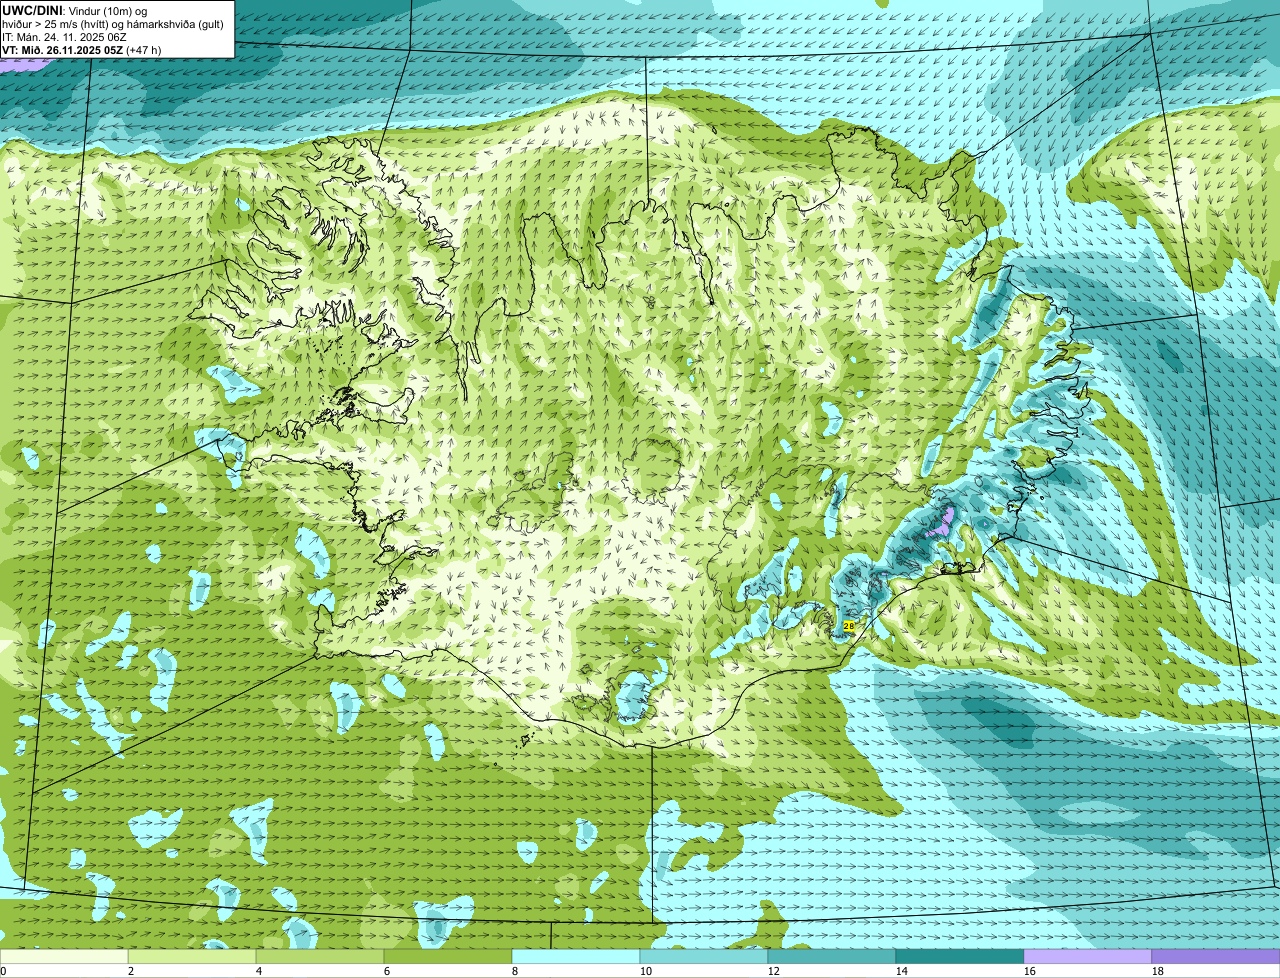Select the 10–12 m/s cyan legend swatch

[x=704, y=957]
